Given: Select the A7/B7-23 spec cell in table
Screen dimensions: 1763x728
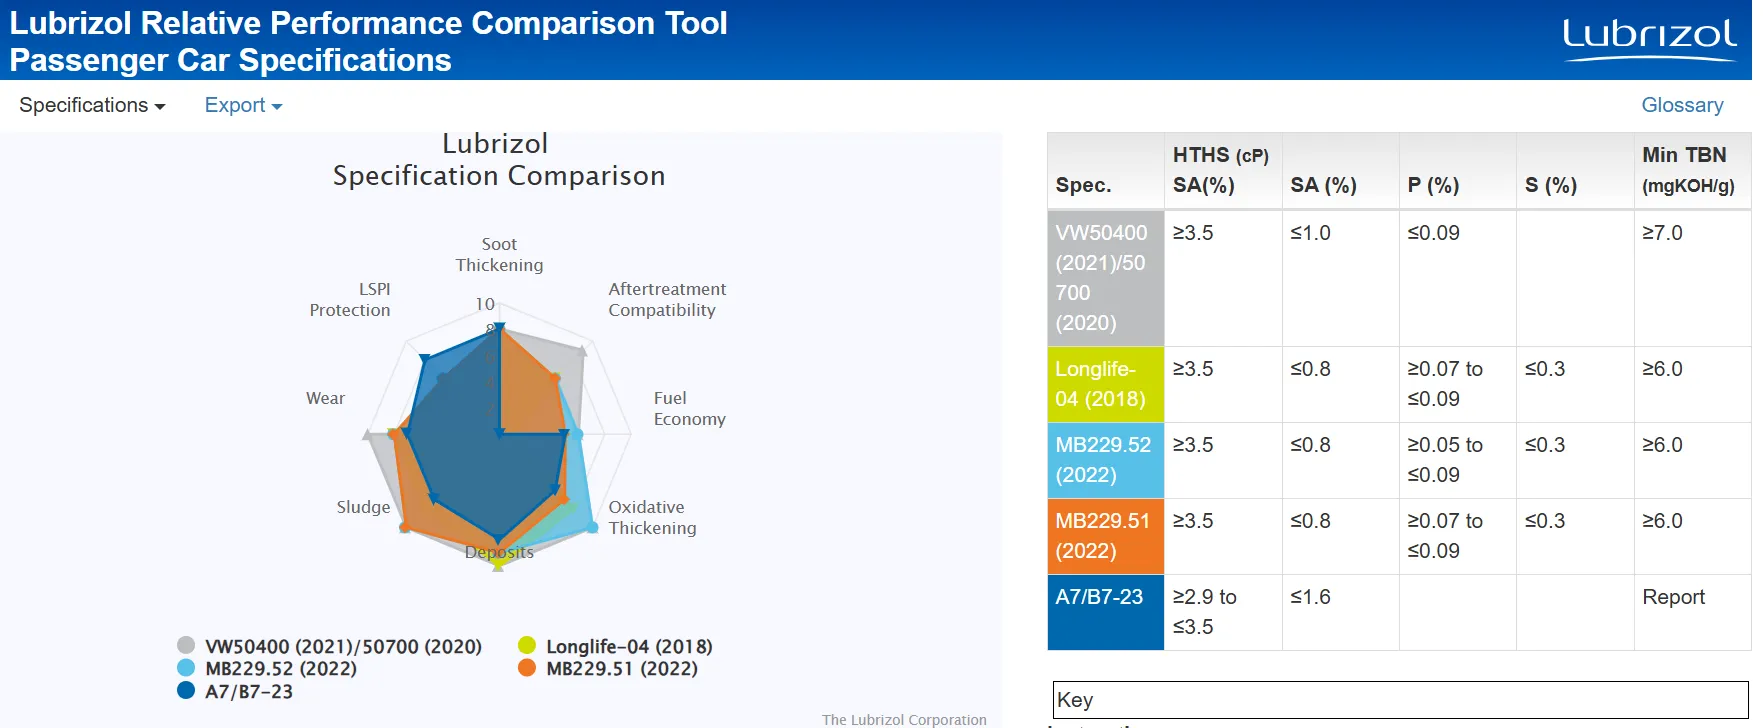Looking at the screenshot, I should (x=1106, y=612).
